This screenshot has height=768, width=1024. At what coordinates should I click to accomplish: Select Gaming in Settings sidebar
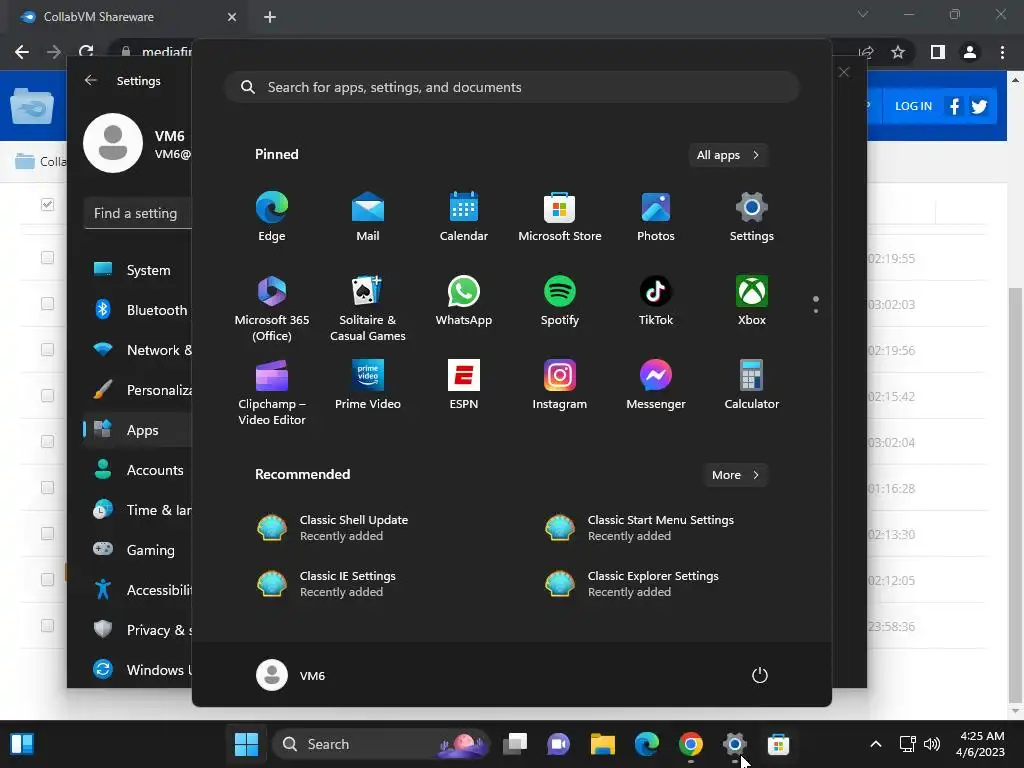pos(138,550)
